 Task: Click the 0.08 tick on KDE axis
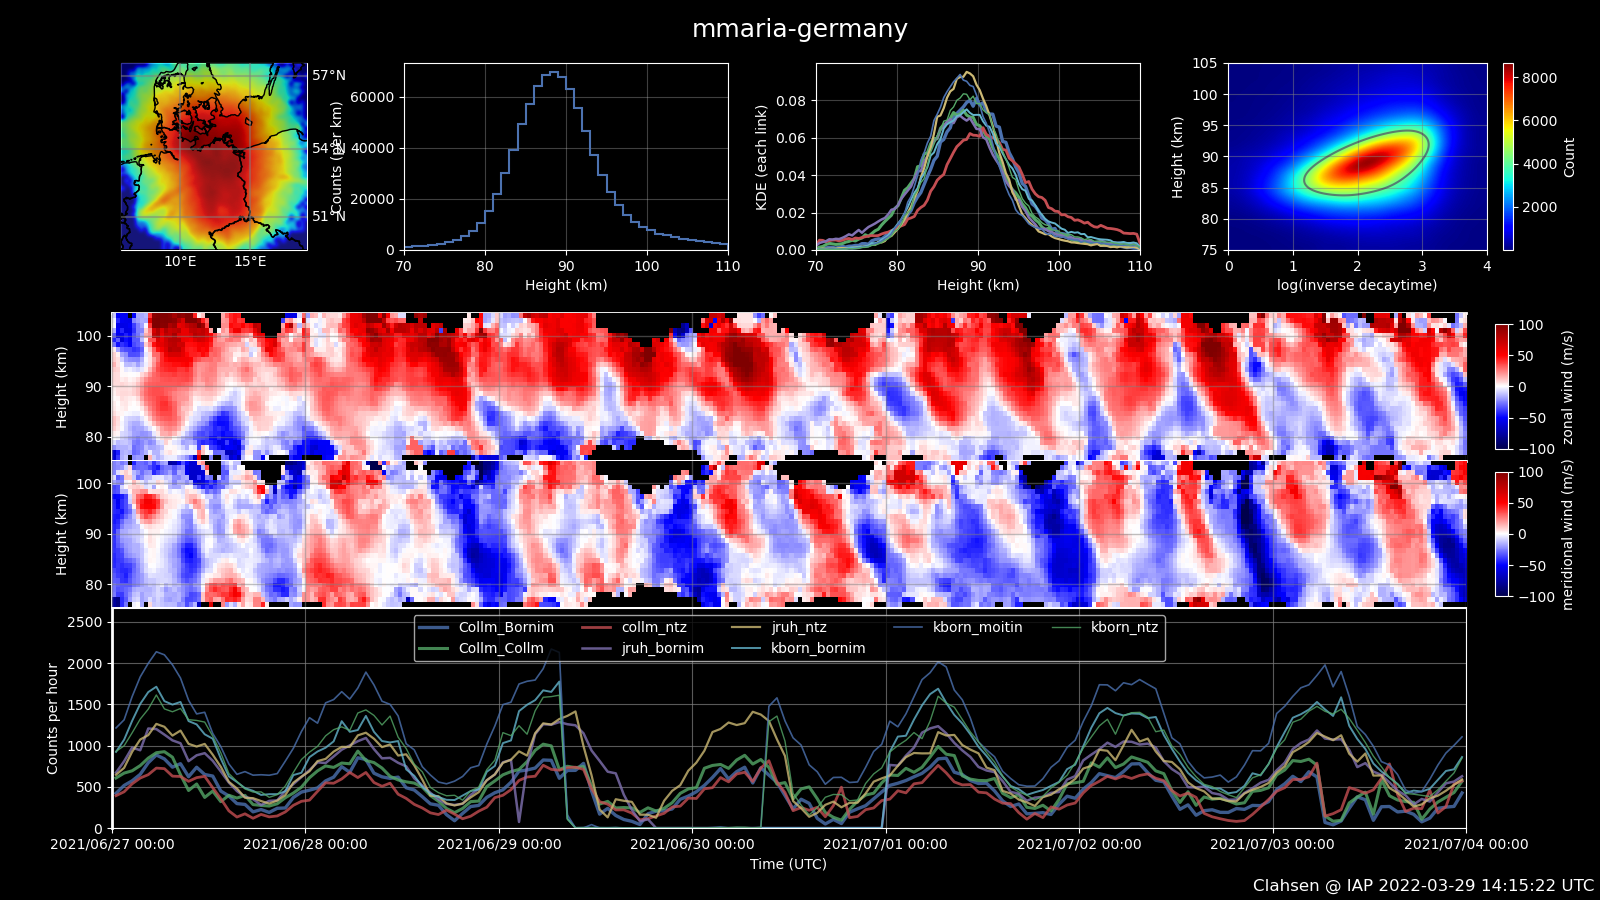(791, 101)
